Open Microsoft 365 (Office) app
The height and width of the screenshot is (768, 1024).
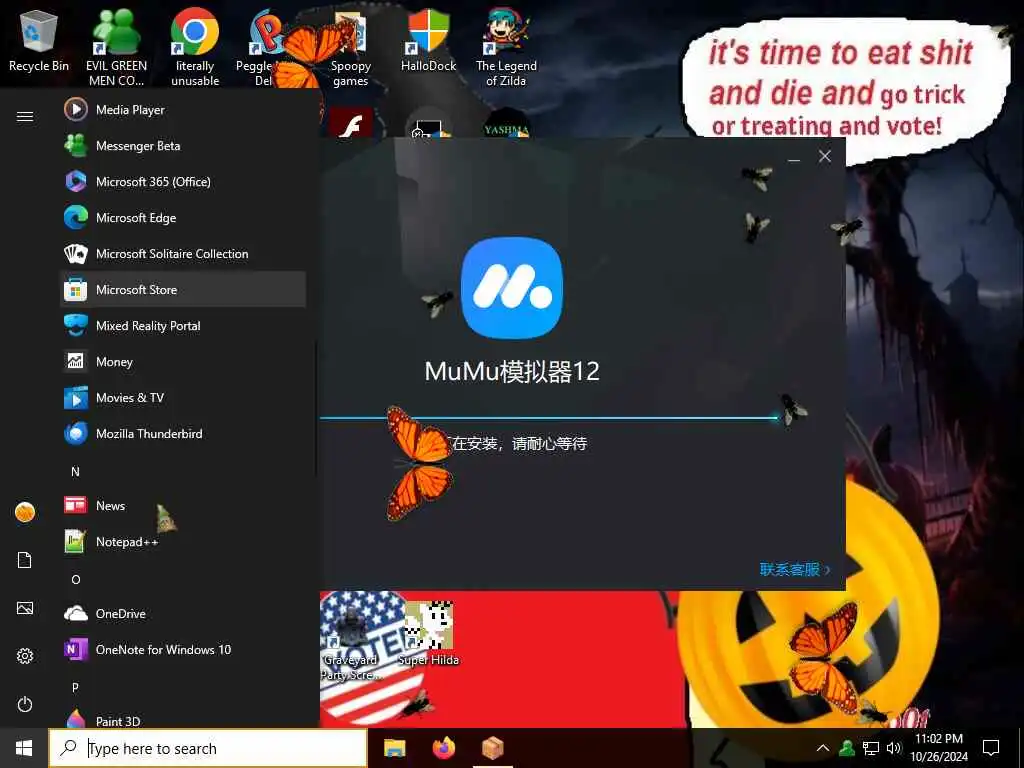tap(183, 182)
